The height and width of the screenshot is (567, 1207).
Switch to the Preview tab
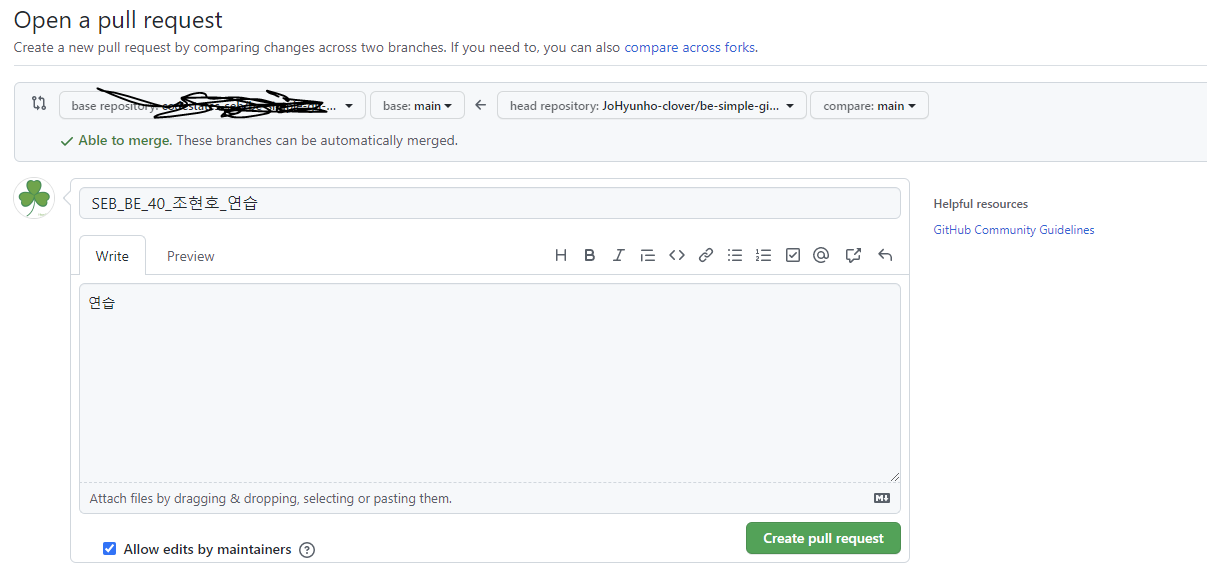[190, 256]
